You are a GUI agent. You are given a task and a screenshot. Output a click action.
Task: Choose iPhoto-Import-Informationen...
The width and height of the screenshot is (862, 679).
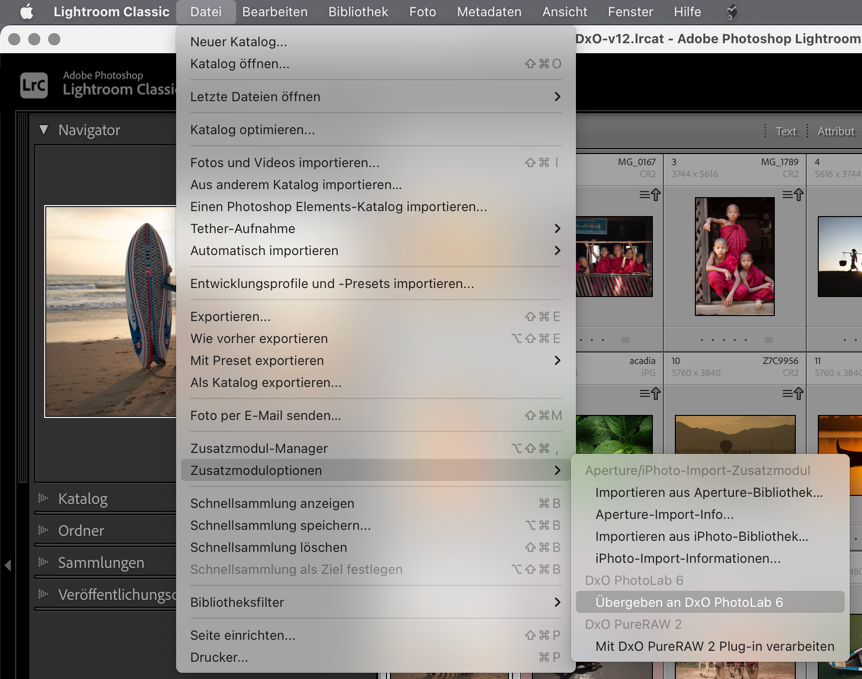710,559
